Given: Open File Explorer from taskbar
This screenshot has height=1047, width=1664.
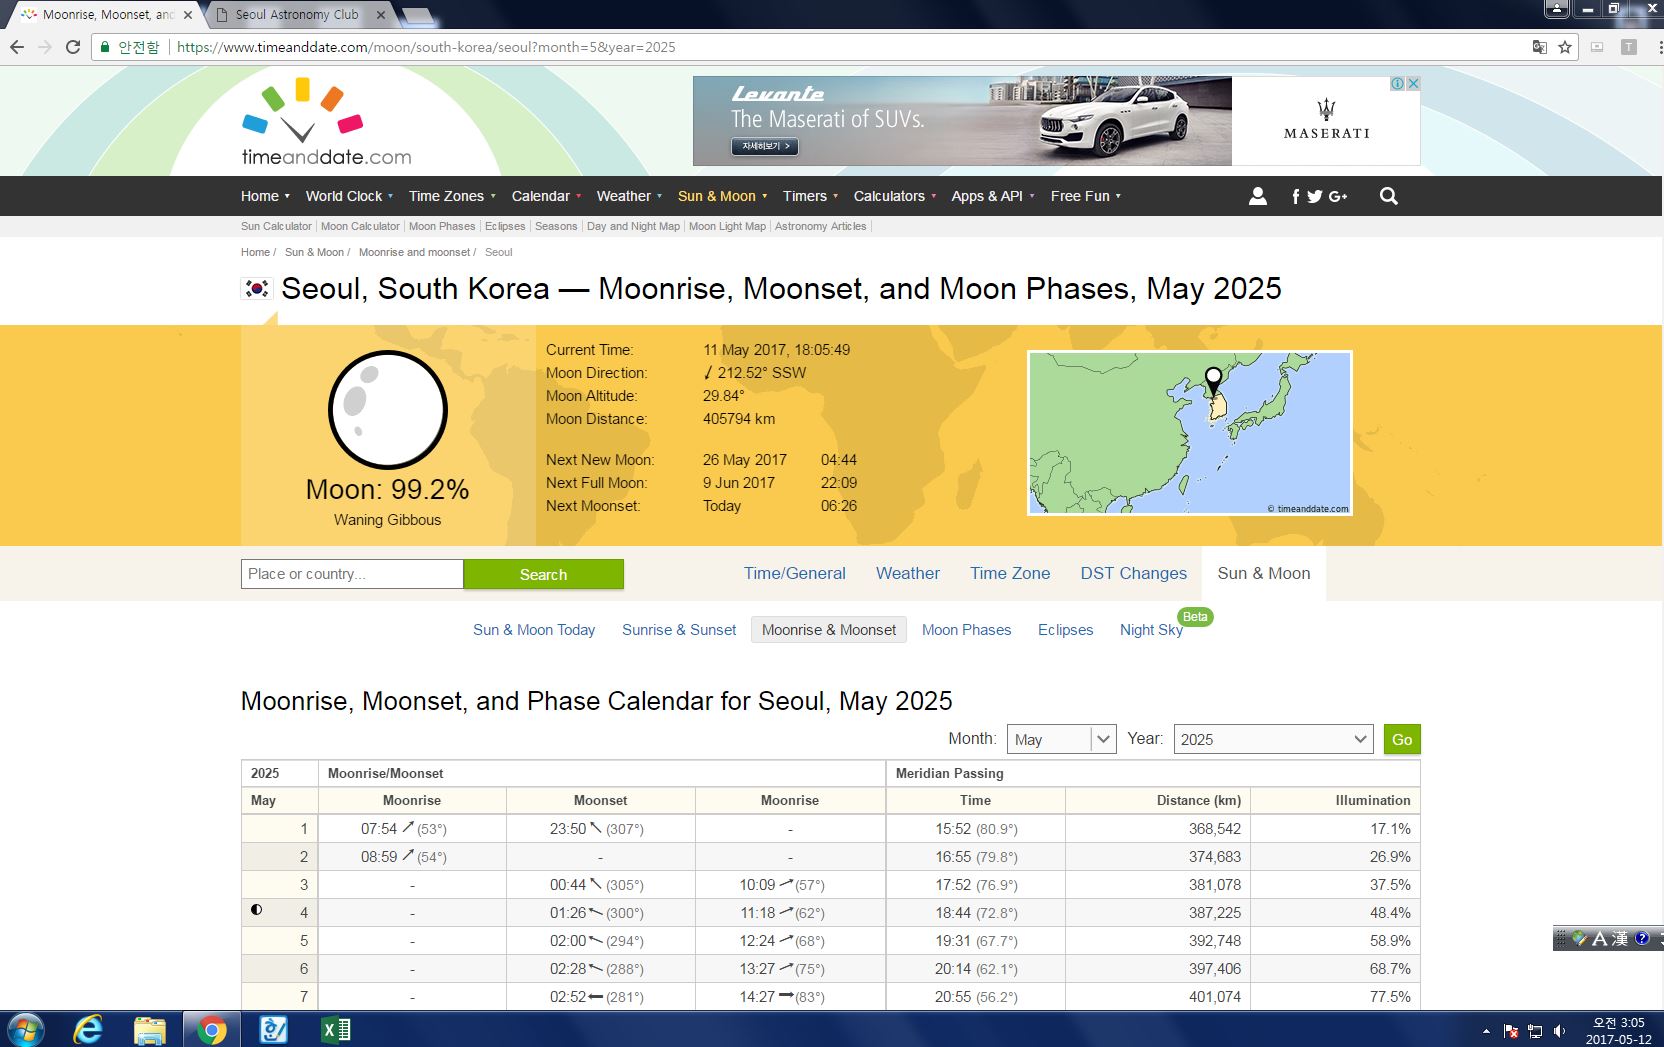Looking at the screenshot, I should [150, 1029].
